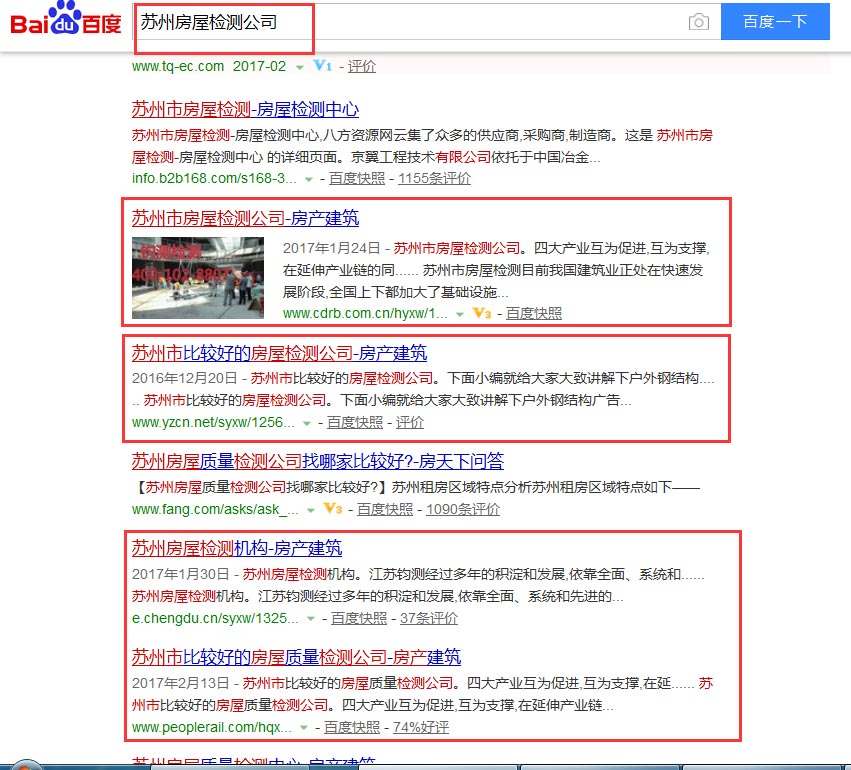Click date text 2017年1月24日

tap(331, 248)
